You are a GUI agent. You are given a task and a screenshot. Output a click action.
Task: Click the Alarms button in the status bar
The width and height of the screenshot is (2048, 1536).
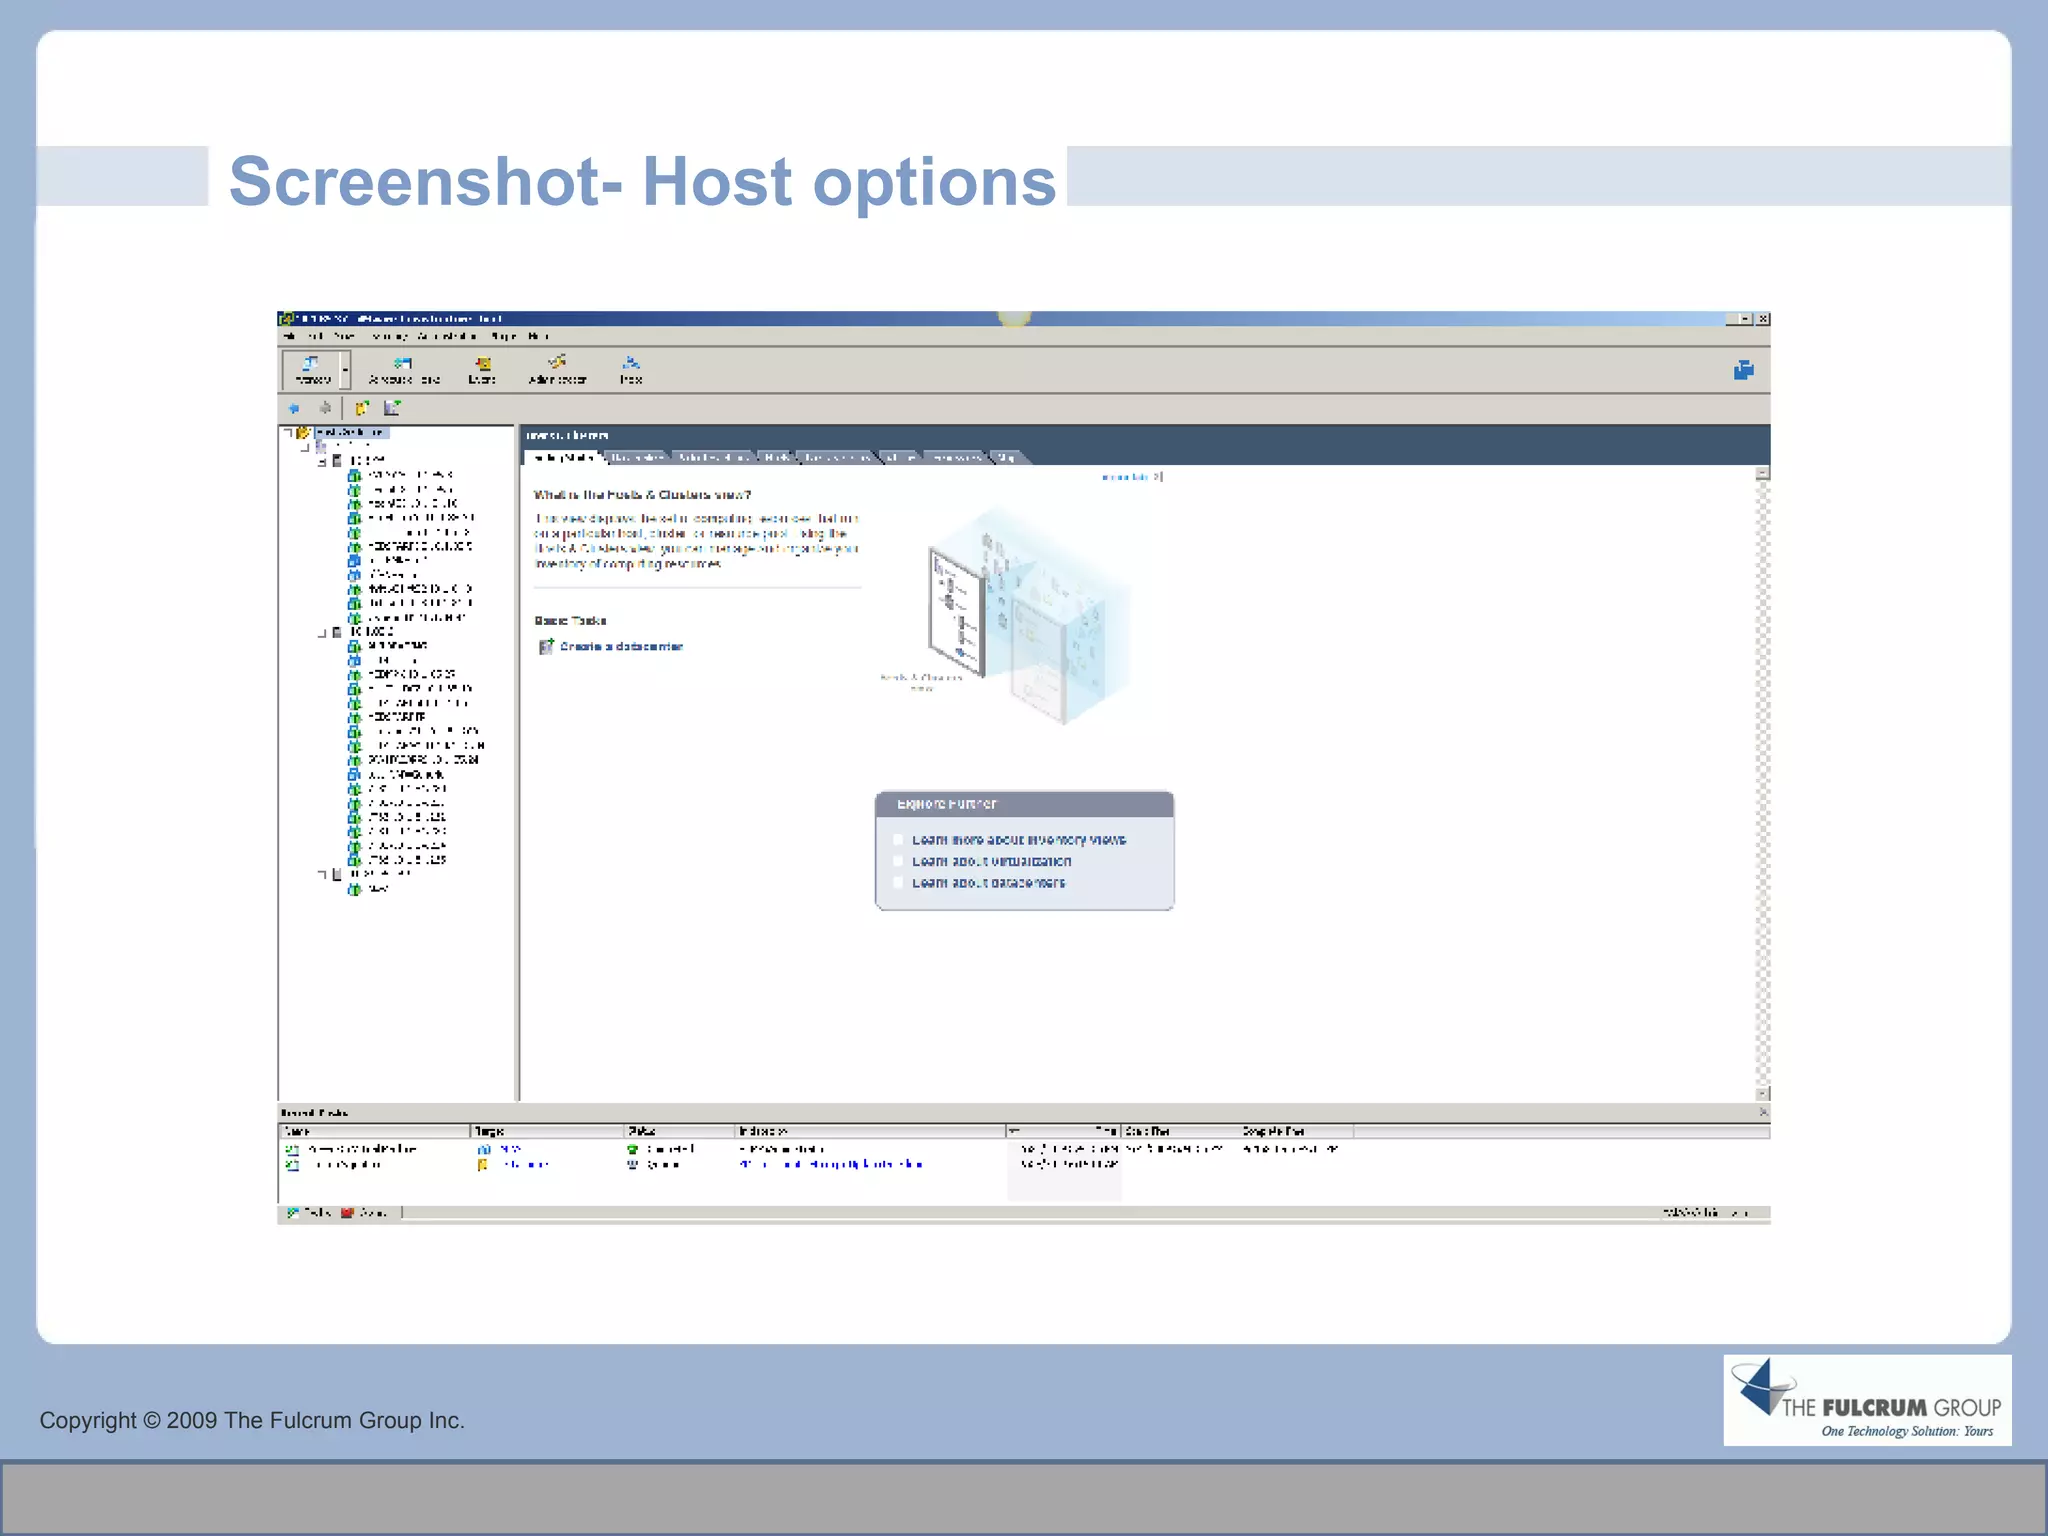click(364, 1213)
